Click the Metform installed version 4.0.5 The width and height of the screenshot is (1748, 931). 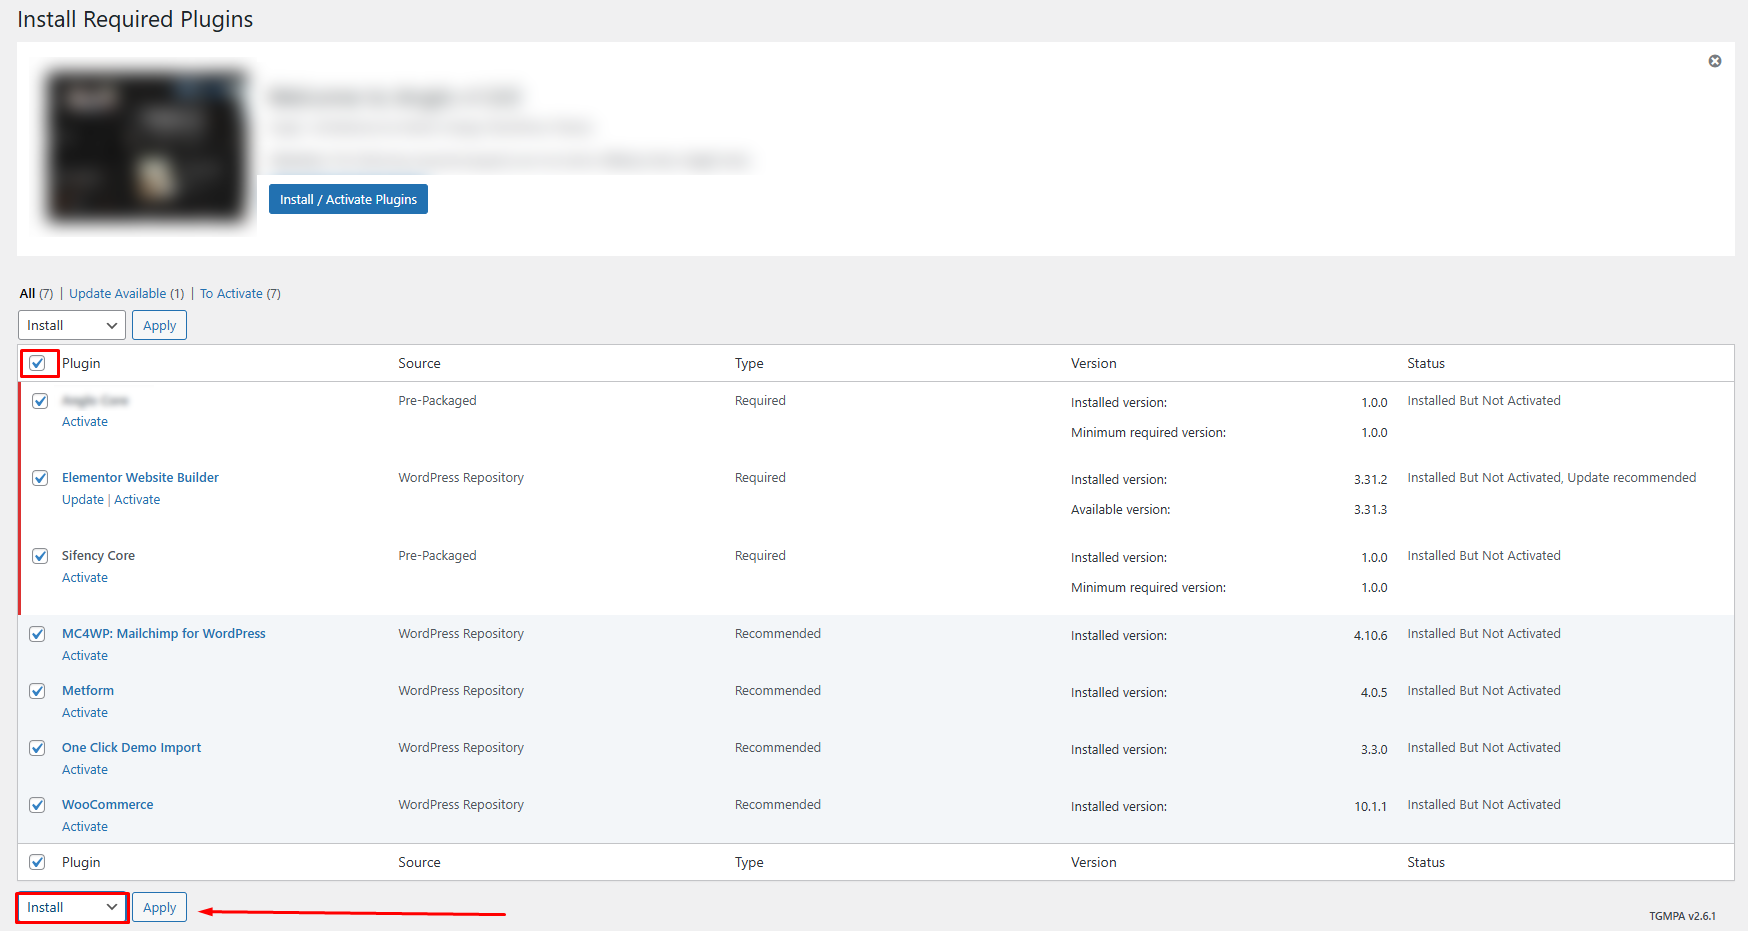(x=1374, y=693)
